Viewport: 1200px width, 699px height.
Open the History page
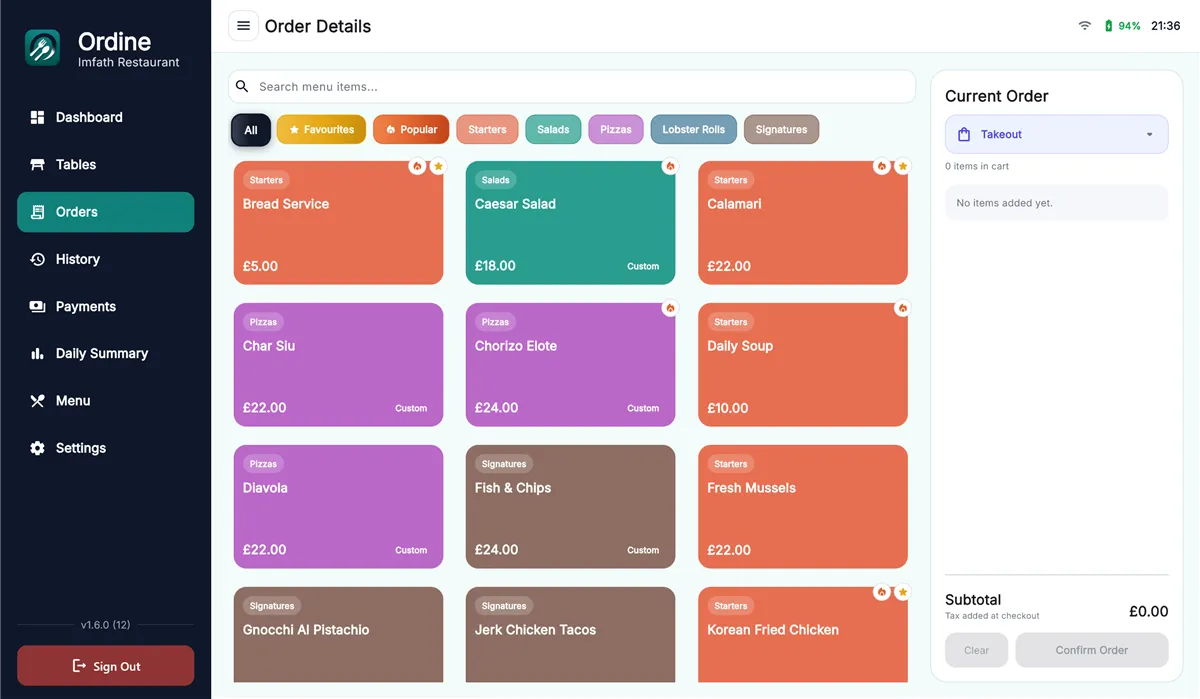[x=105, y=259]
